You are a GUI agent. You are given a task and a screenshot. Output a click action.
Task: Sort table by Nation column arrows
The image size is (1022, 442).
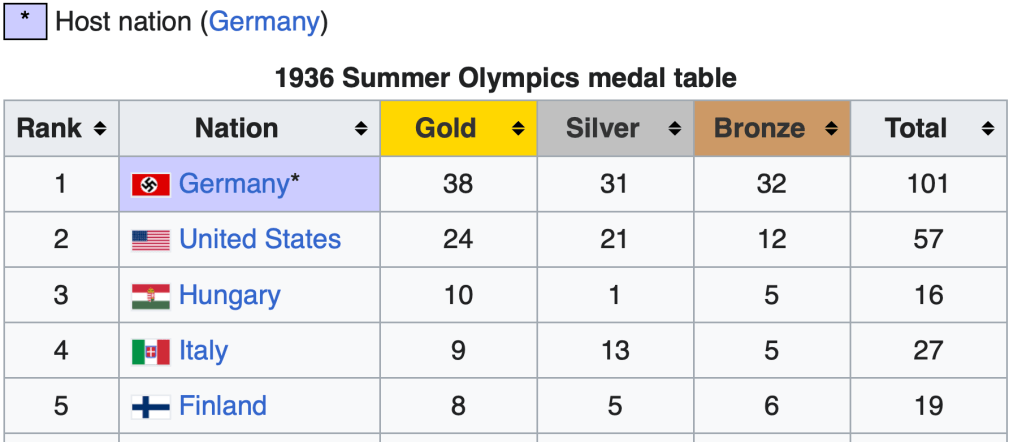360,129
